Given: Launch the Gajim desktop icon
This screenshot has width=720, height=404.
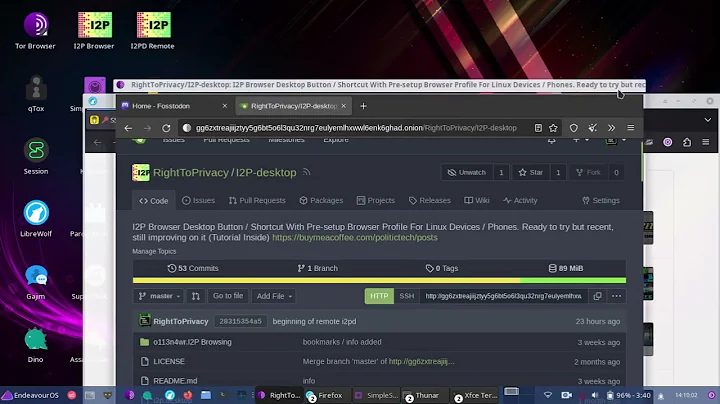Looking at the screenshot, I should pos(36,281).
